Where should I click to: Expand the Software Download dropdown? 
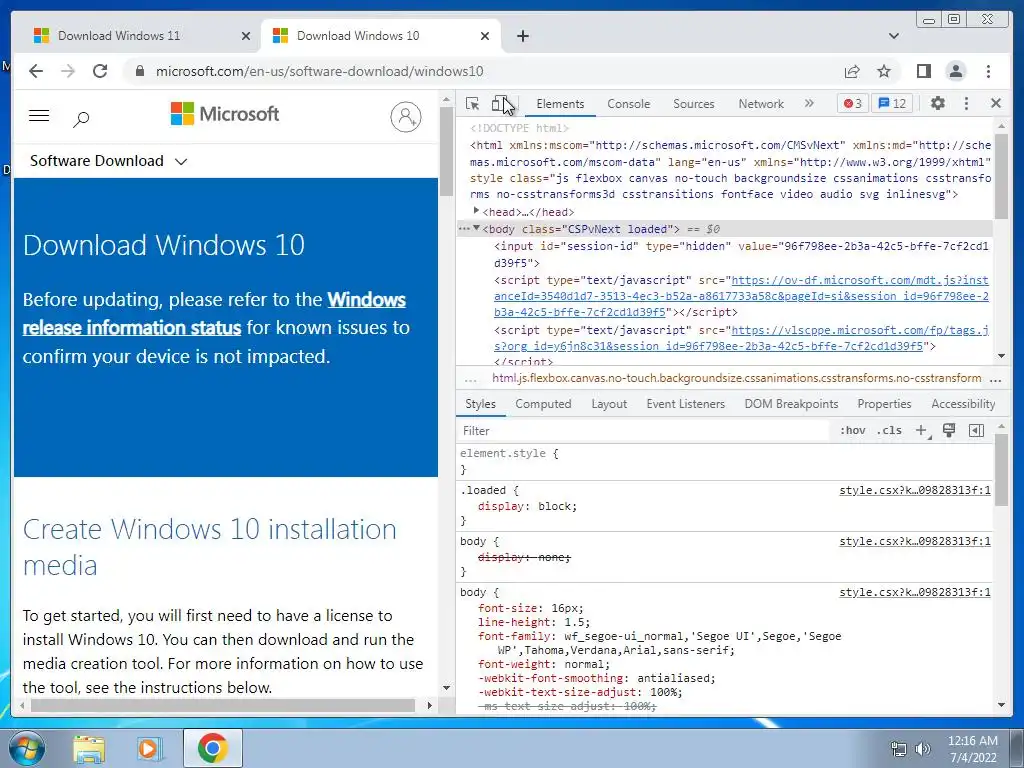click(108, 161)
